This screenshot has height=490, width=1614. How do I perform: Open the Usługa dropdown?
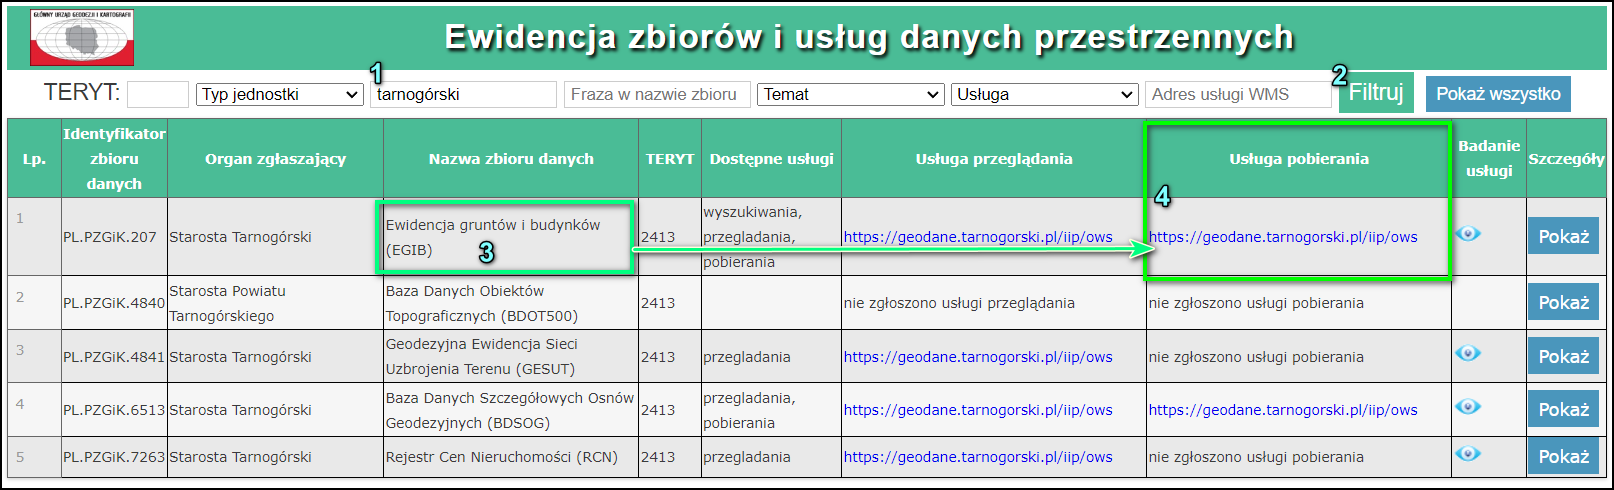click(x=1044, y=94)
